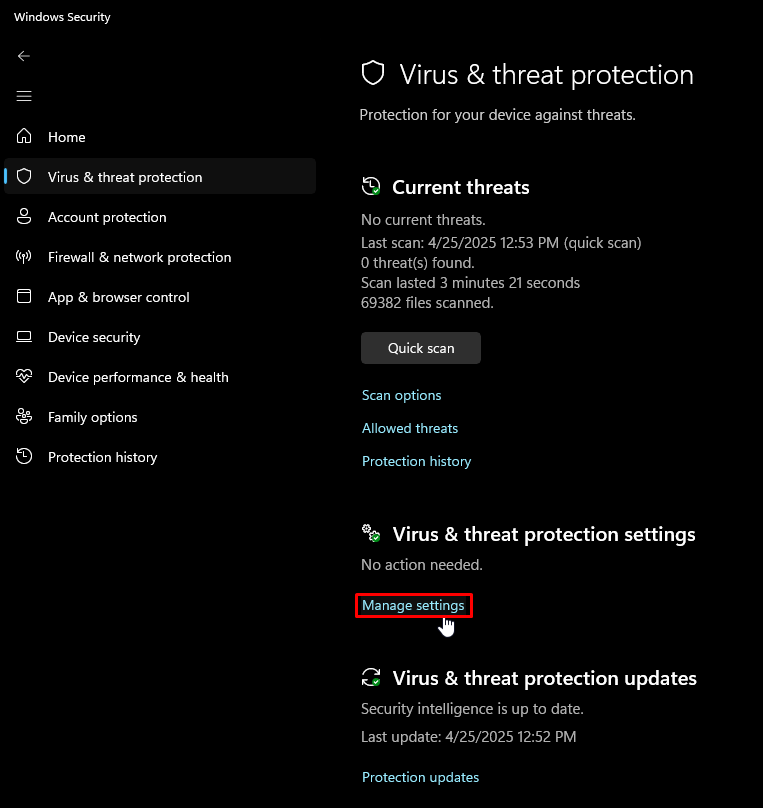Image resolution: width=763 pixels, height=808 pixels.
Task: Open Scan options
Action: coord(401,395)
